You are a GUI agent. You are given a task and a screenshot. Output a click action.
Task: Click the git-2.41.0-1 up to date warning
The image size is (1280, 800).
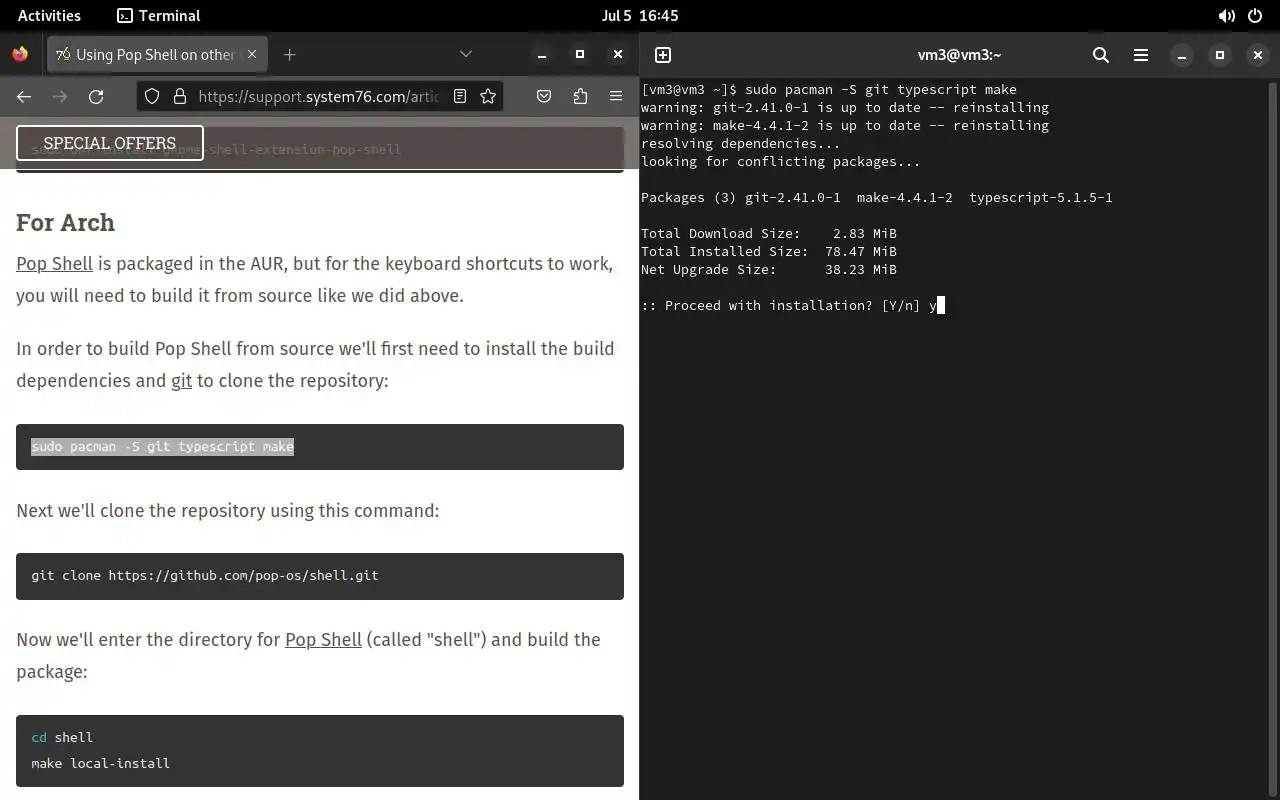845,107
